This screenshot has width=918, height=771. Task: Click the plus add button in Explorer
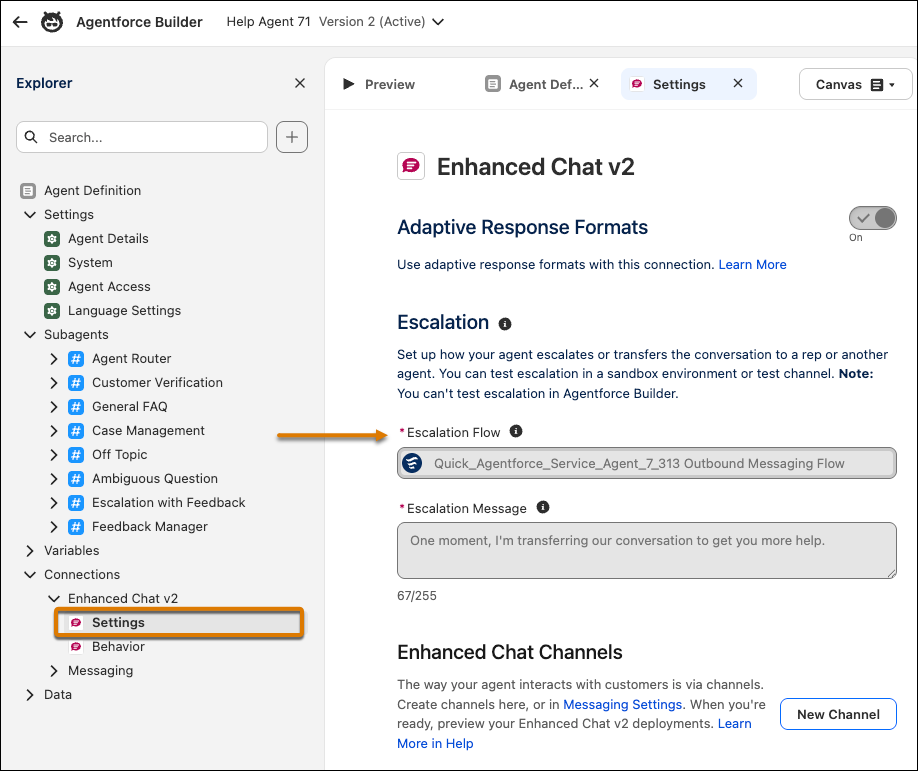pos(292,137)
